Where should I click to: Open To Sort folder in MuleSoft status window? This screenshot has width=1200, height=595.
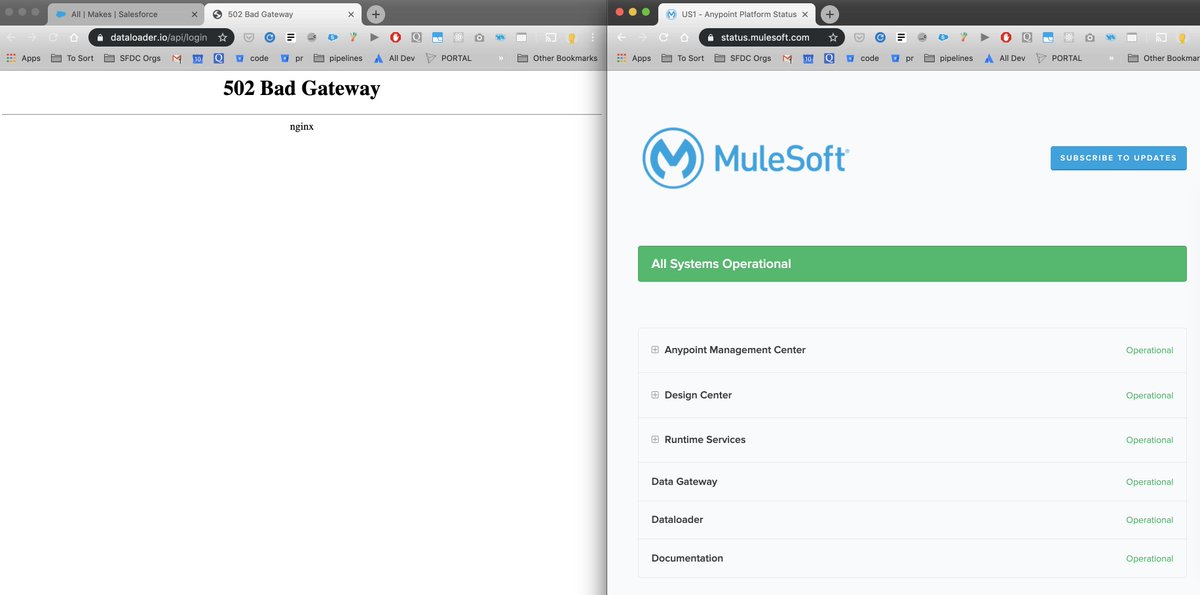tap(683, 58)
